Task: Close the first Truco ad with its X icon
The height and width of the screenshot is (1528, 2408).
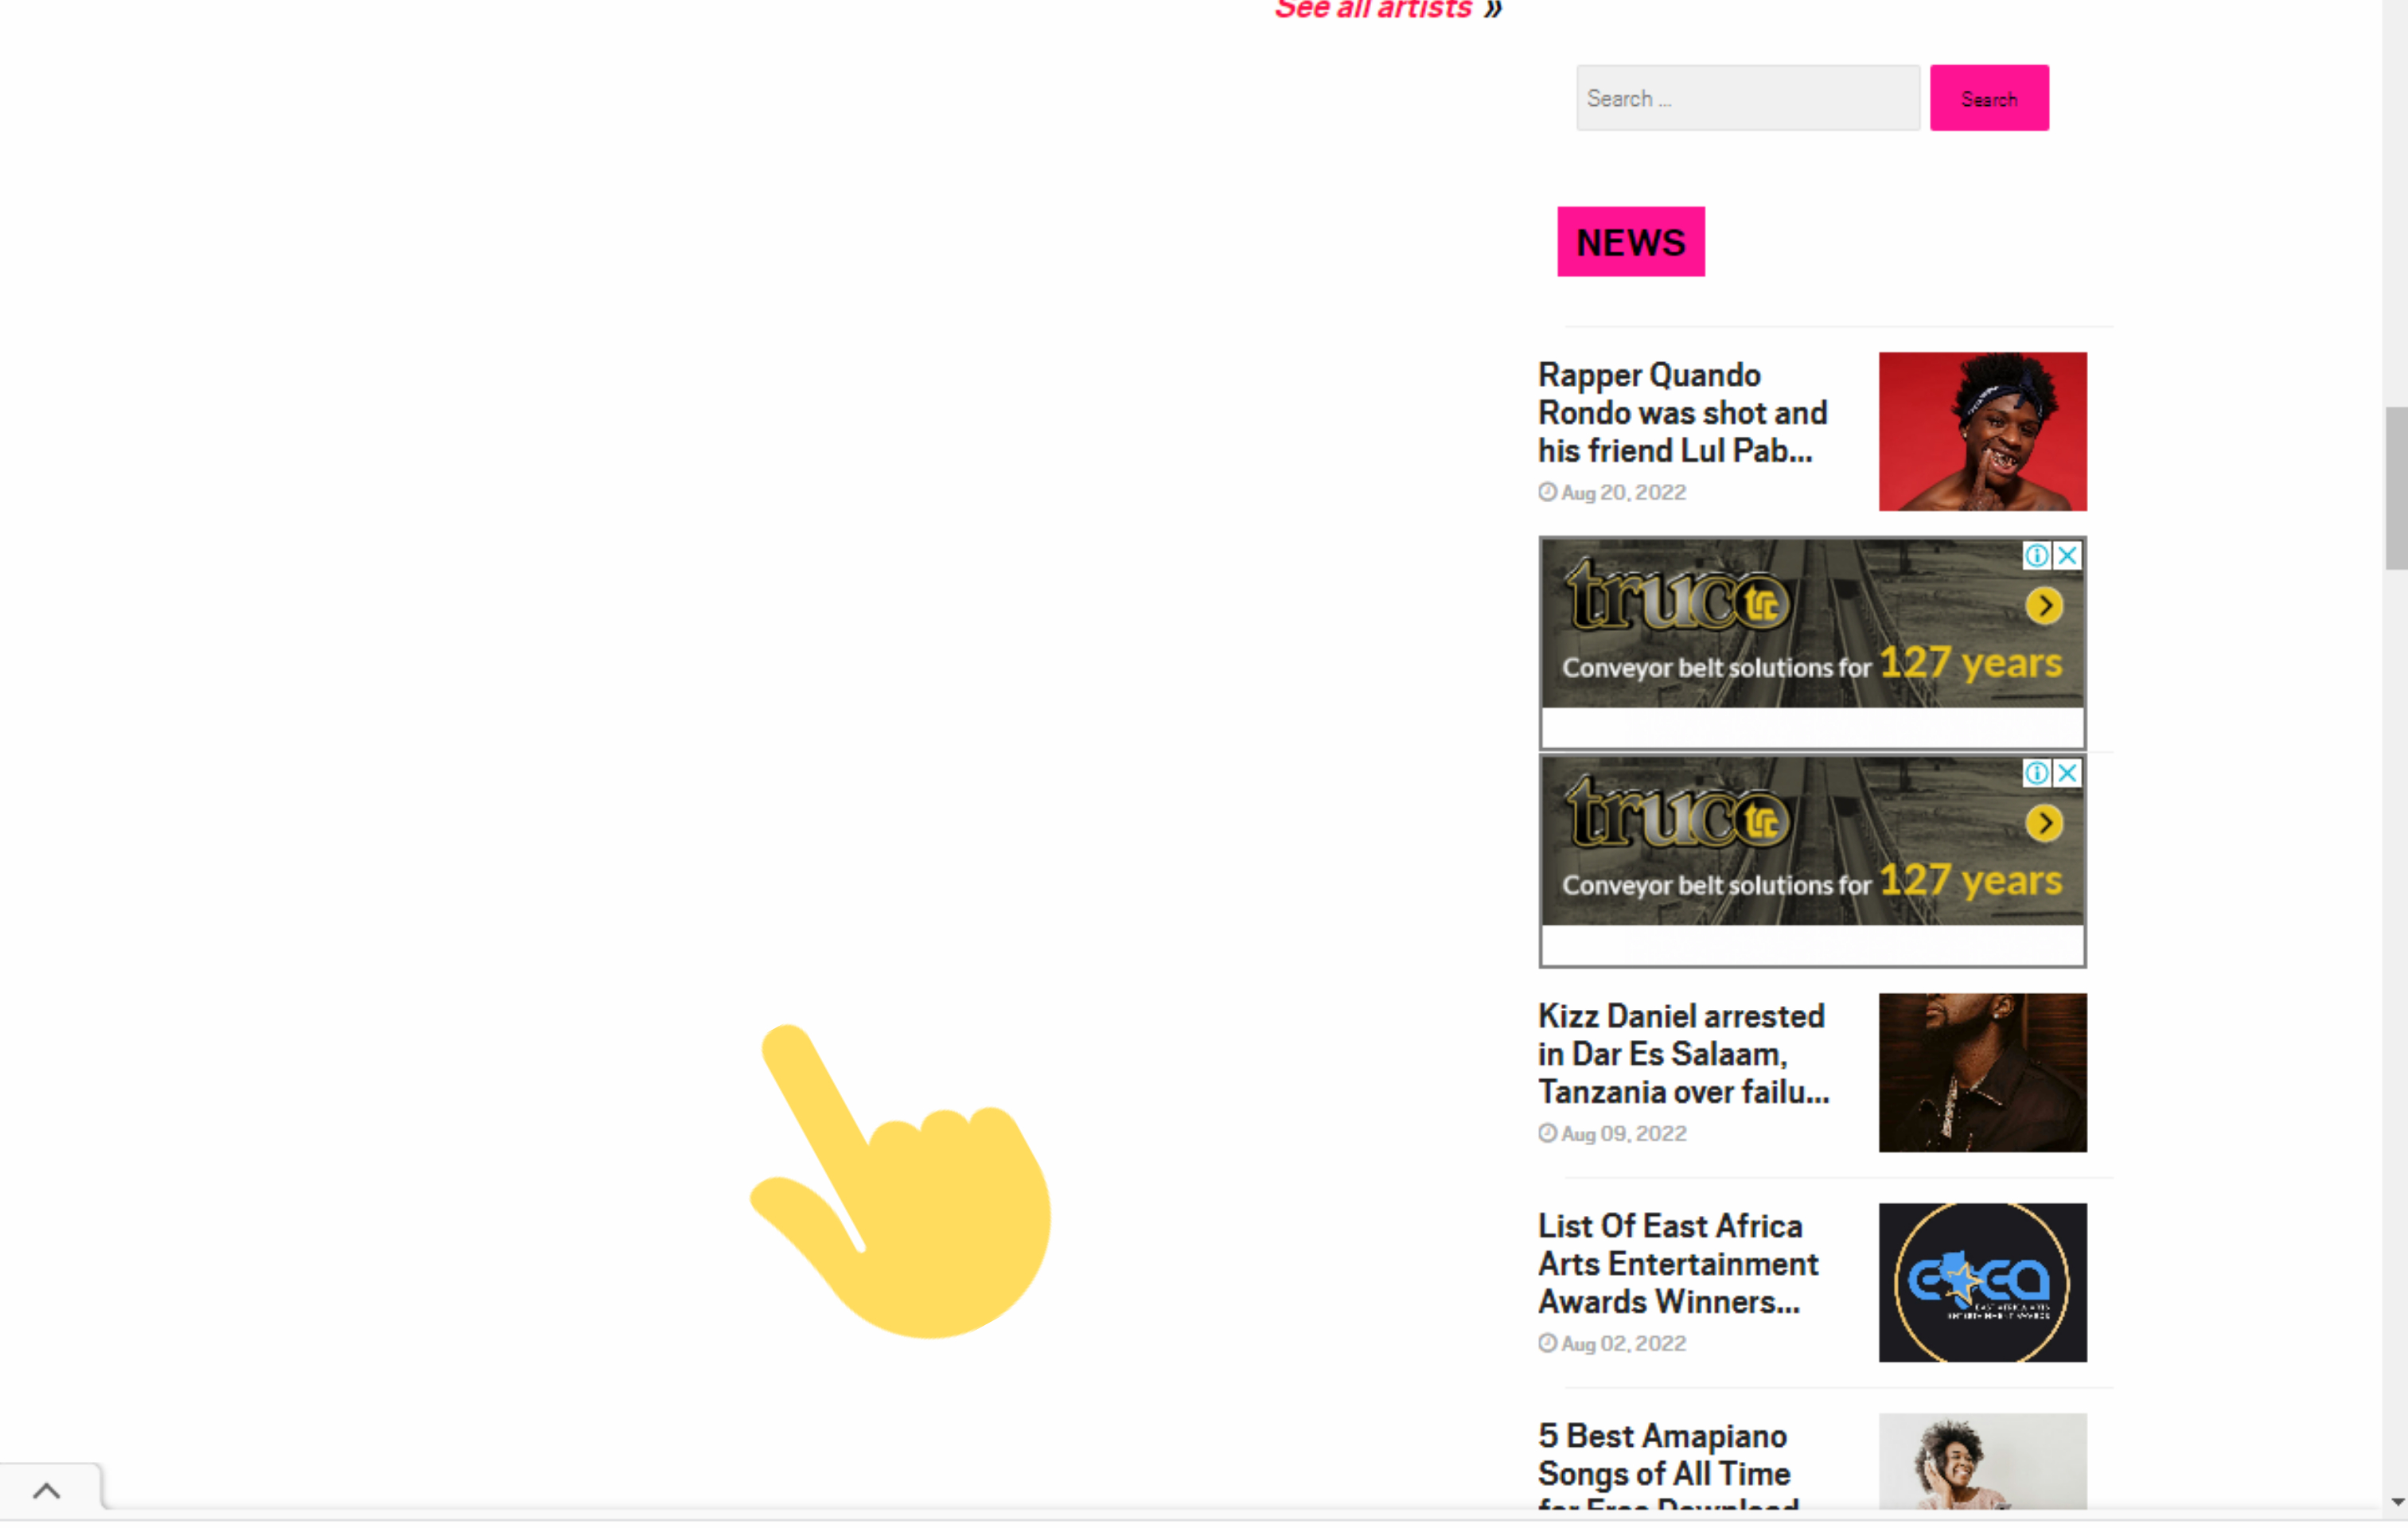Action: 2067,555
